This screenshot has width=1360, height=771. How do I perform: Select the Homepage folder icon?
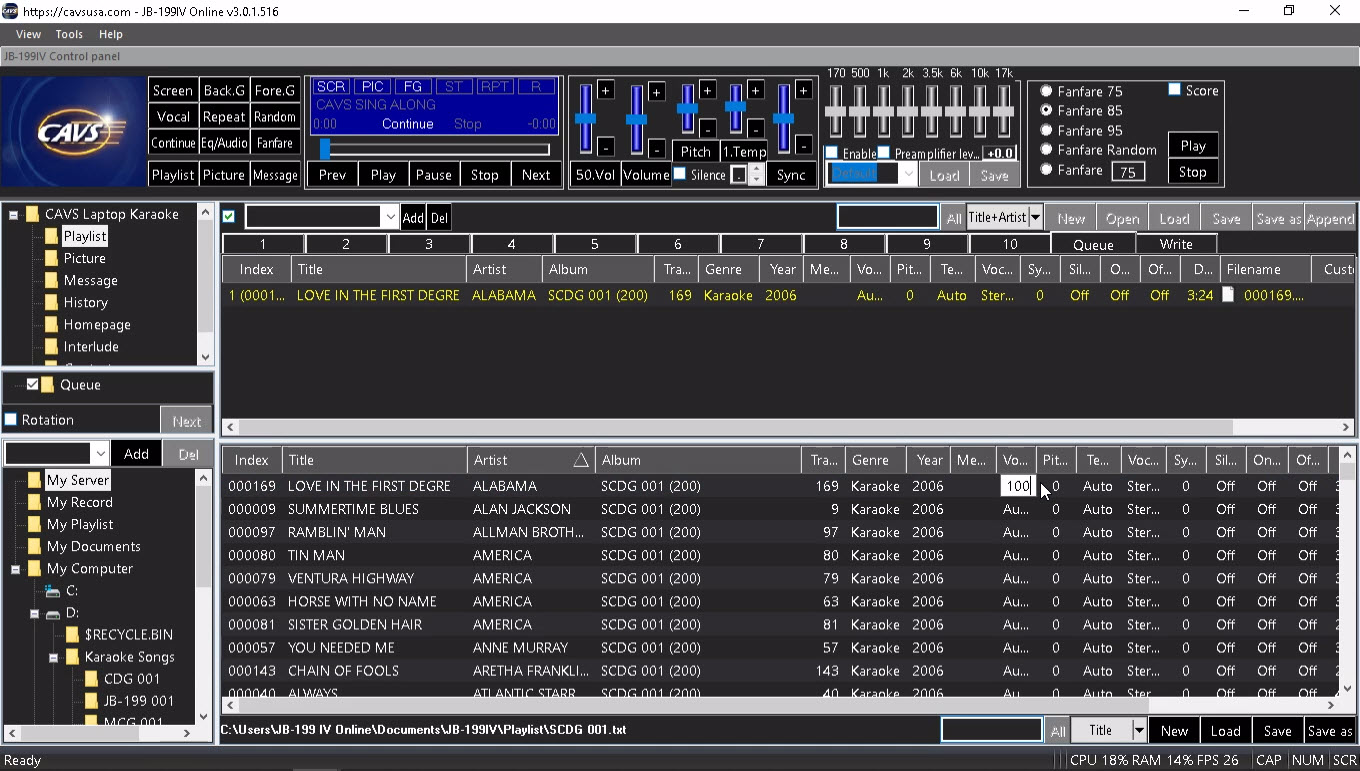click(x=52, y=324)
